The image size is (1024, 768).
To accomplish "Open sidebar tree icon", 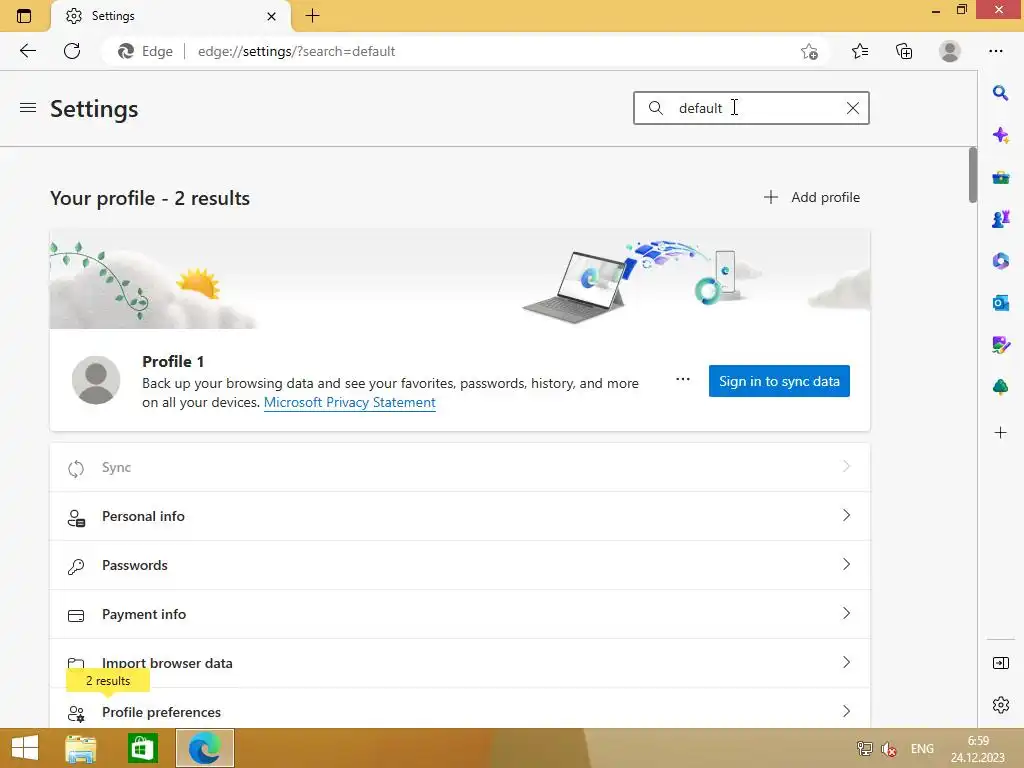I will 1000,387.
